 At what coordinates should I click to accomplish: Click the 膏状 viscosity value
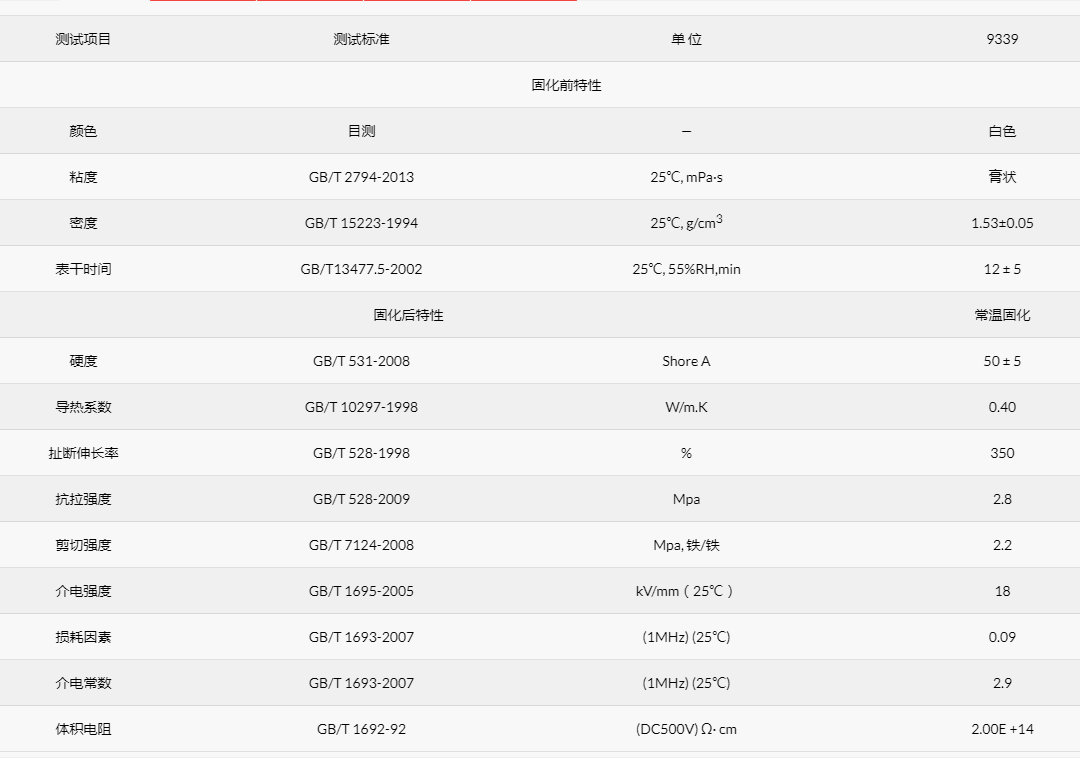pos(1002,177)
